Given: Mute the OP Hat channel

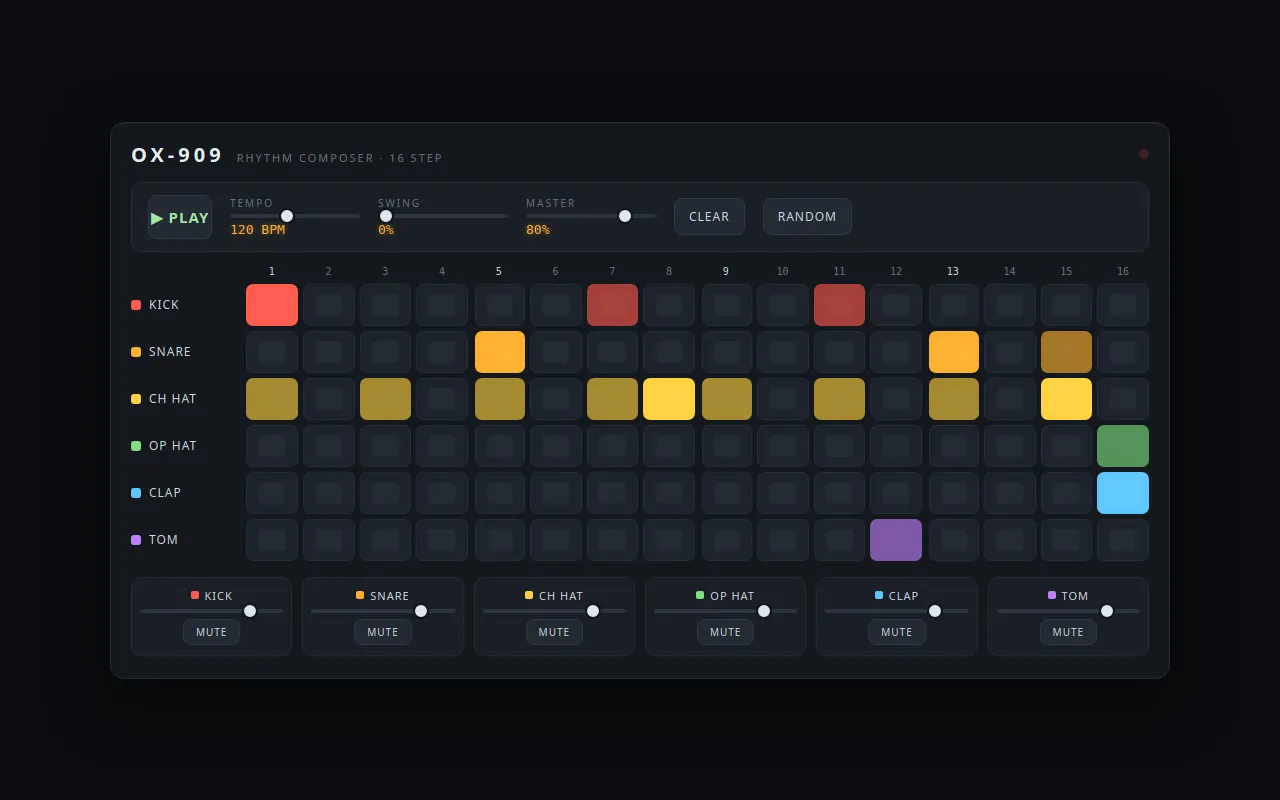Looking at the screenshot, I should 725,632.
